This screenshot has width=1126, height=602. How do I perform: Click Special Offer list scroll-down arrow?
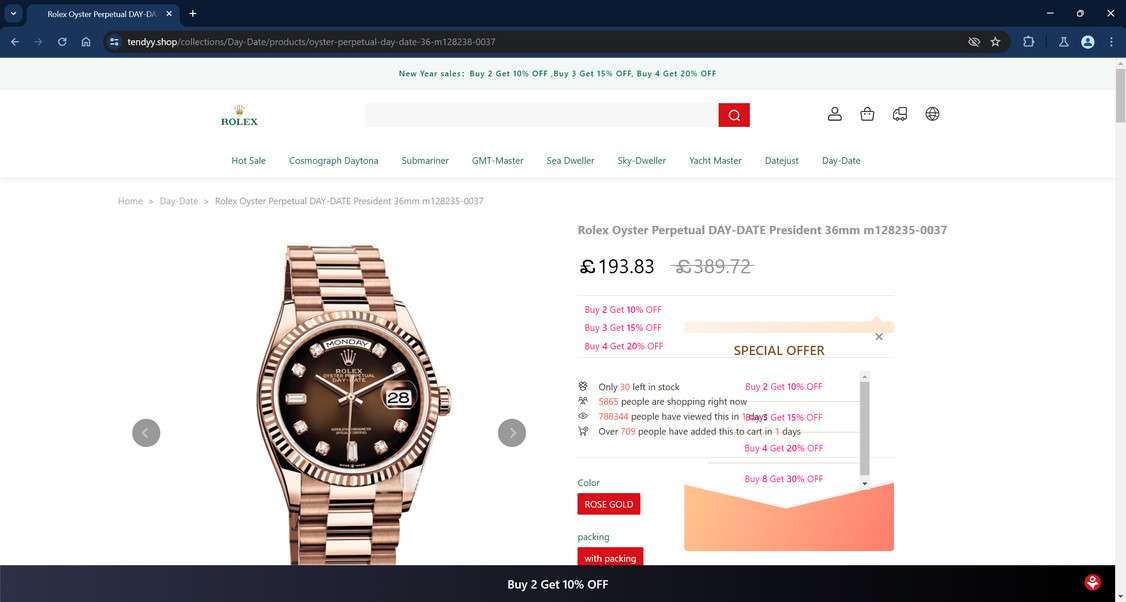coord(865,483)
